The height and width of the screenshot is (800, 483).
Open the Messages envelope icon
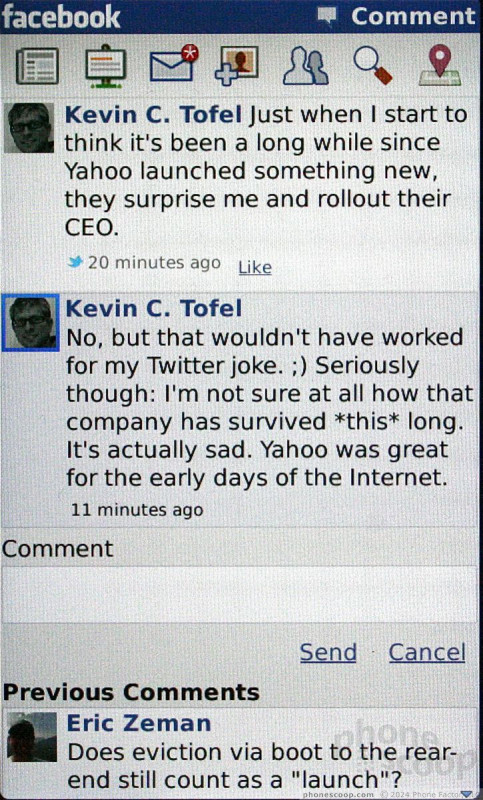pyautogui.click(x=174, y=64)
